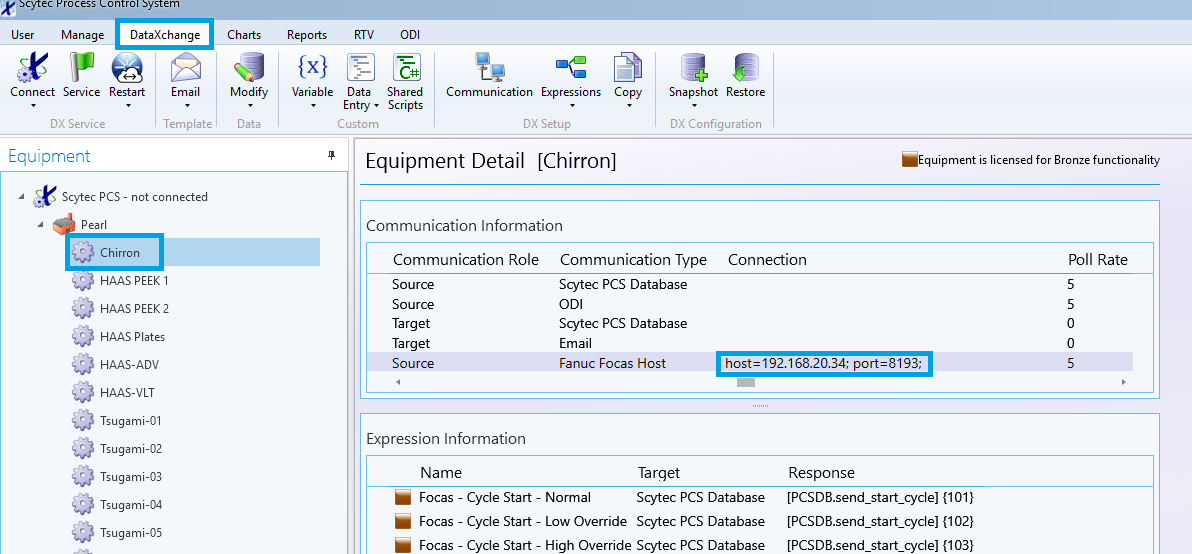Select the Target Email communication row
The width and height of the screenshot is (1192, 554).
(751, 343)
